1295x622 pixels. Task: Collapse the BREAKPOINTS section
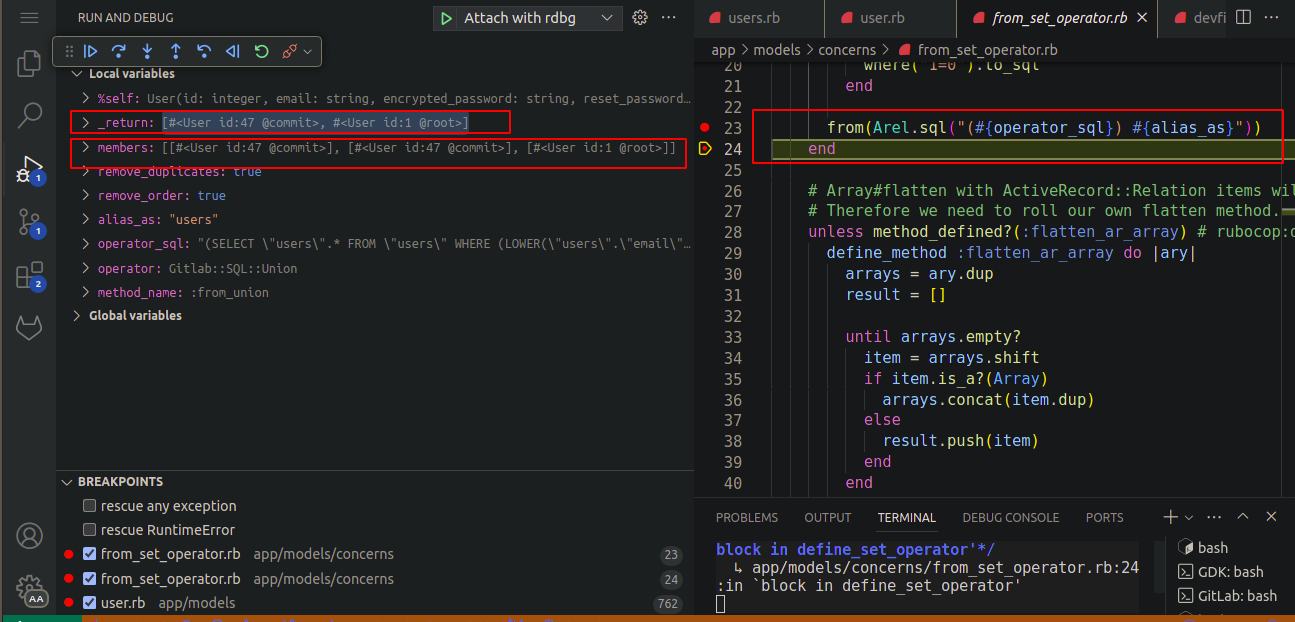tap(67, 482)
